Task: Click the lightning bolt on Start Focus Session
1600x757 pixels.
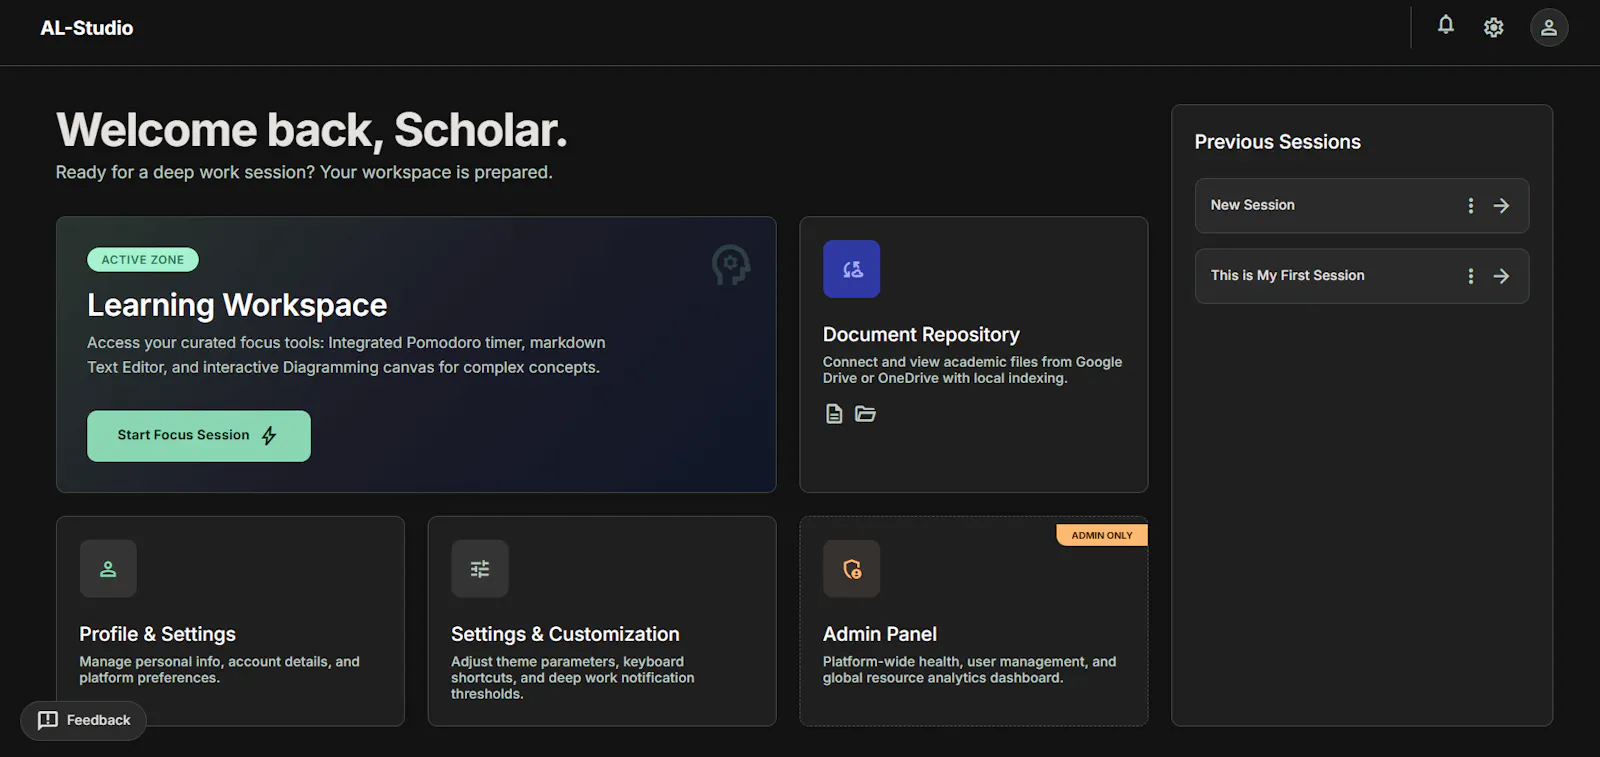Action: [269, 436]
